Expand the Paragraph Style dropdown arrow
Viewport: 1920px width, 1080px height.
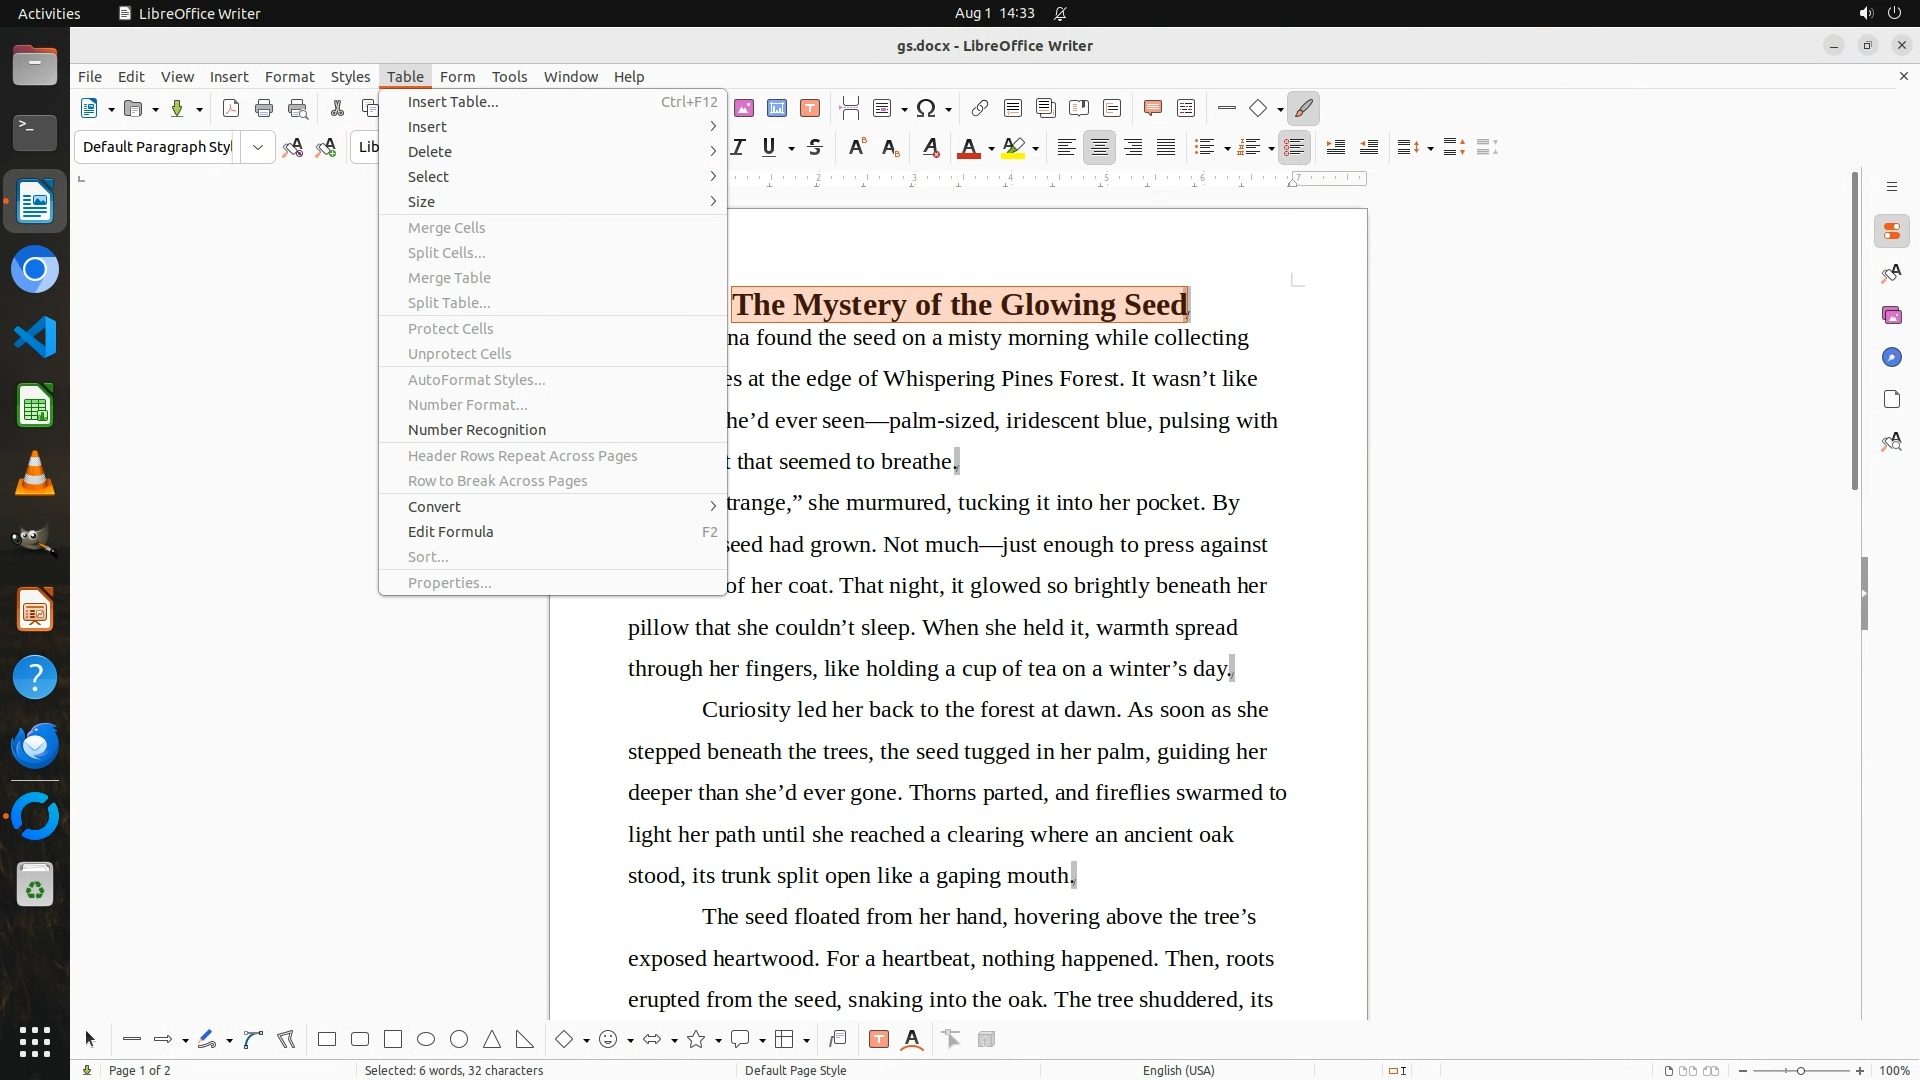pyautogui.click(x=258, y=147)
